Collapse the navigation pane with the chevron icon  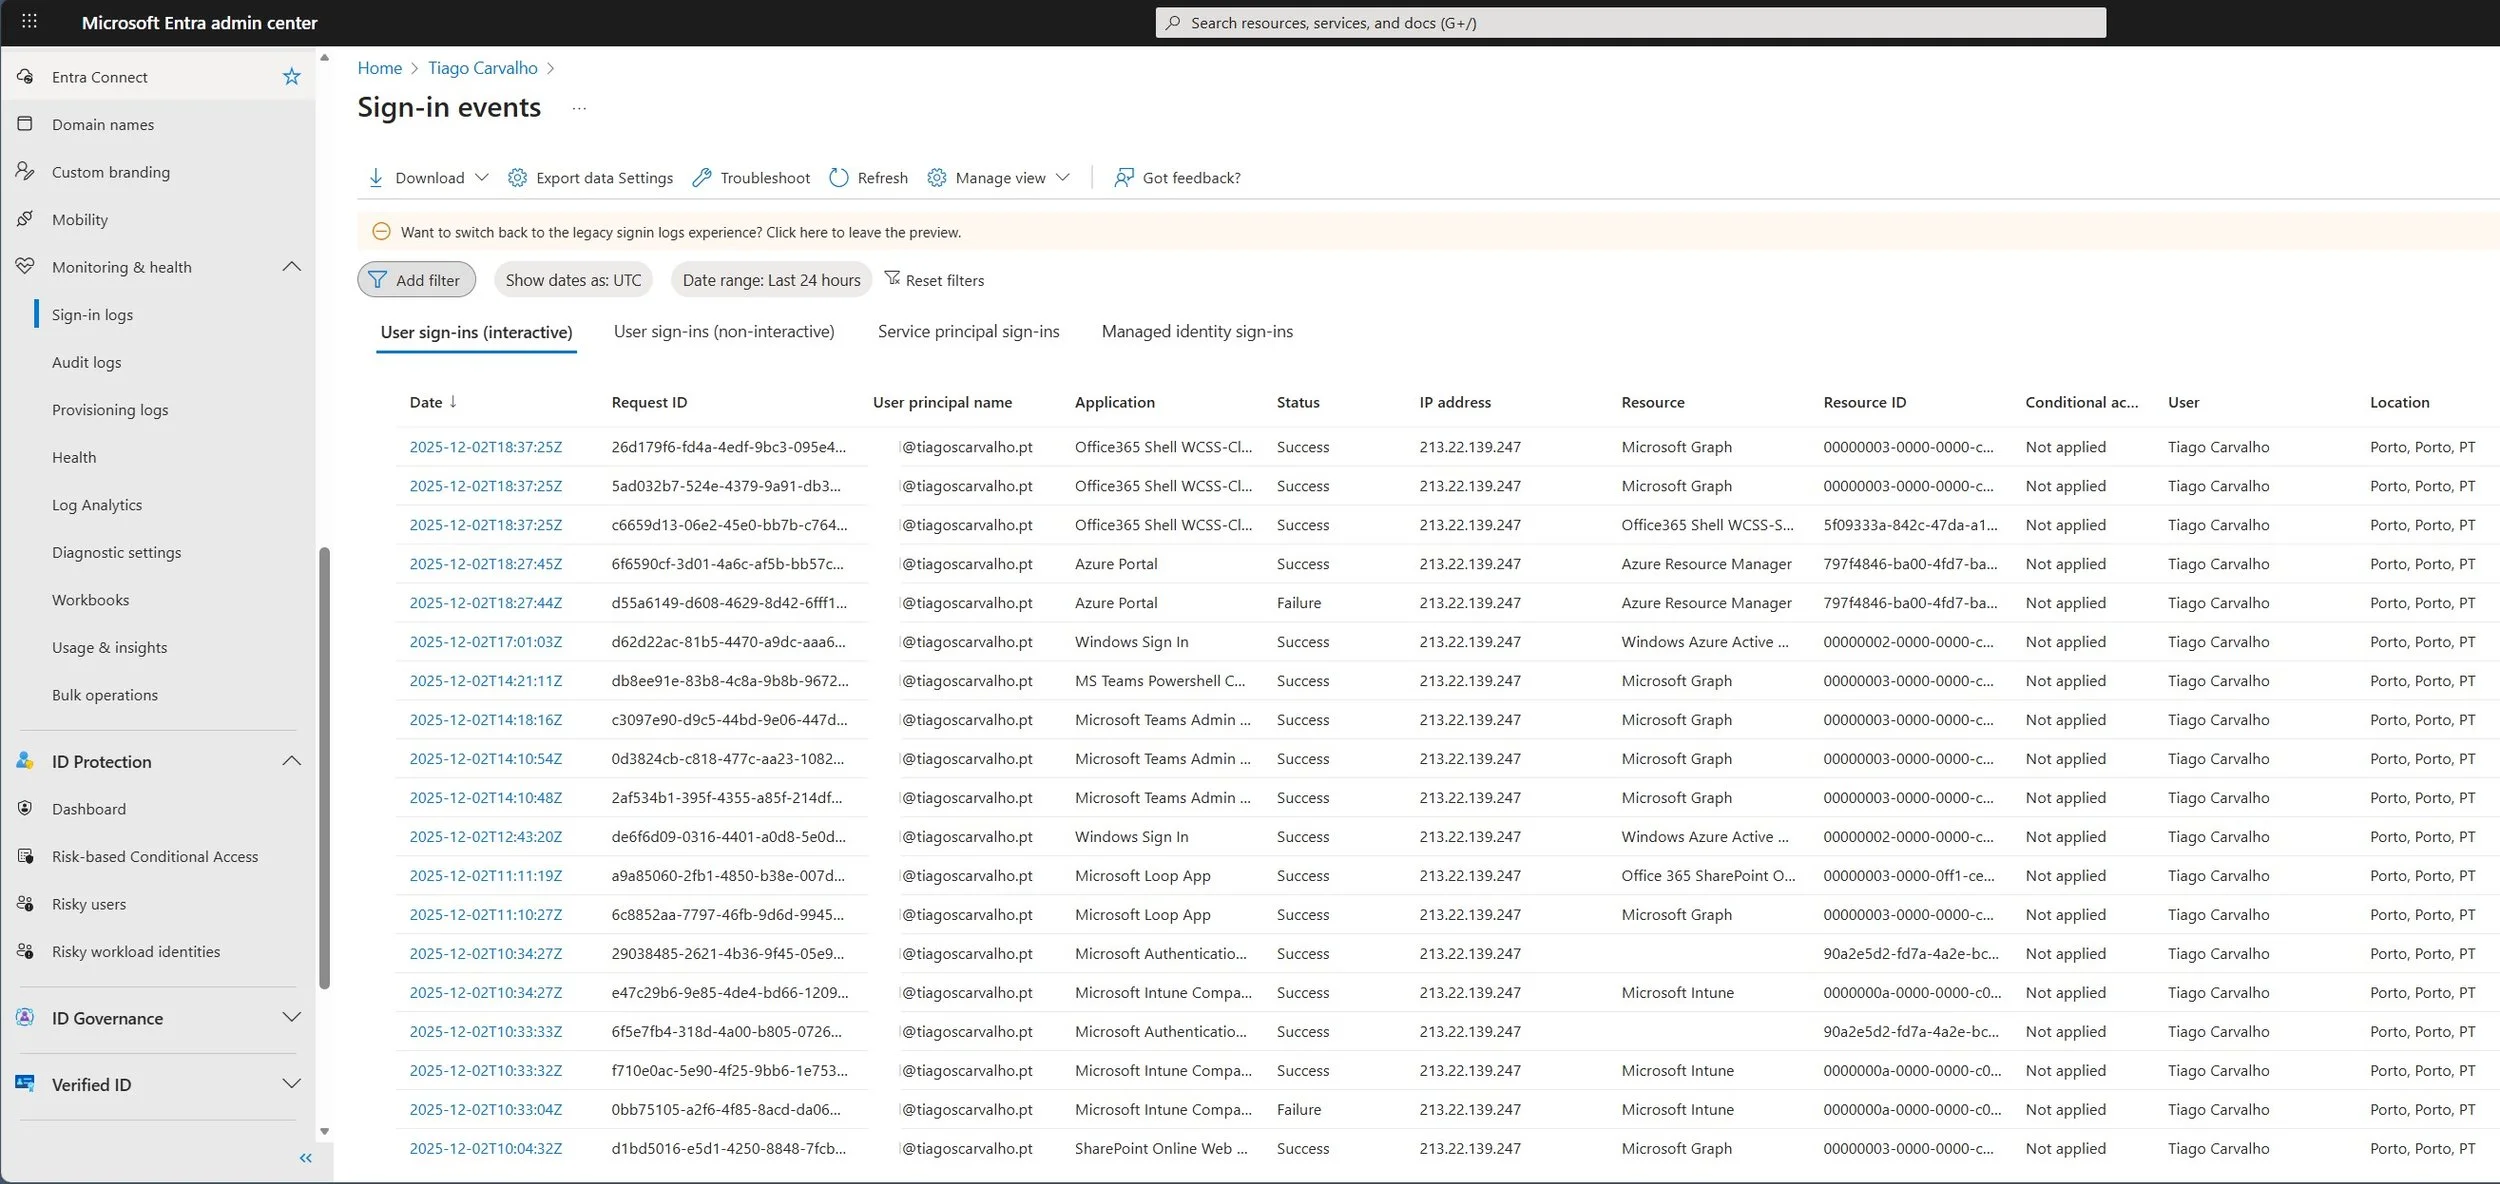click(305, 1157)
